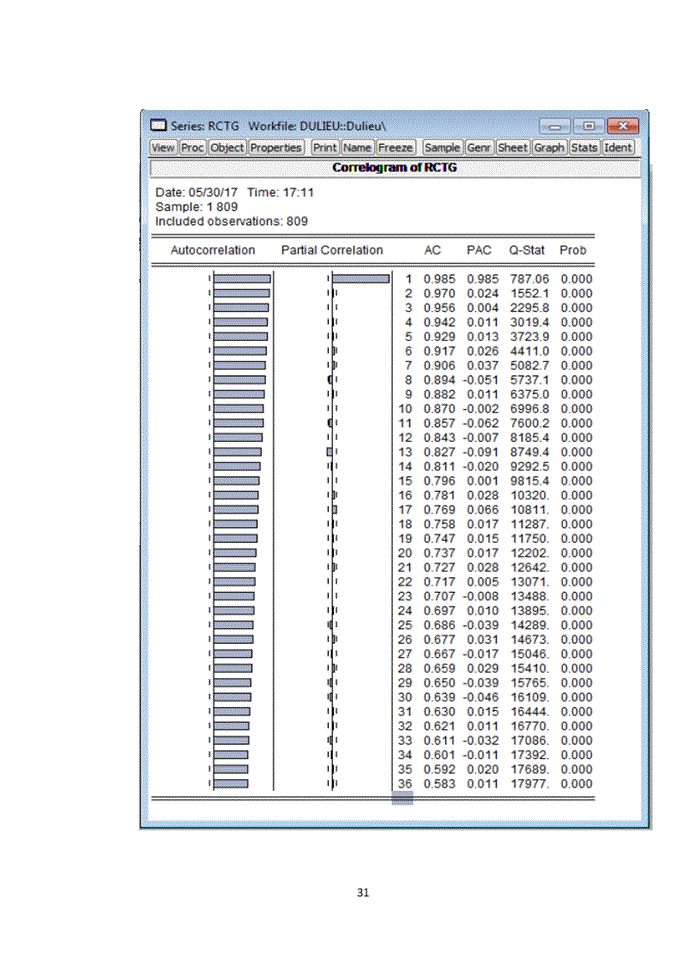Open the View menu button
The image size is (700, 960).
point(162,147)
